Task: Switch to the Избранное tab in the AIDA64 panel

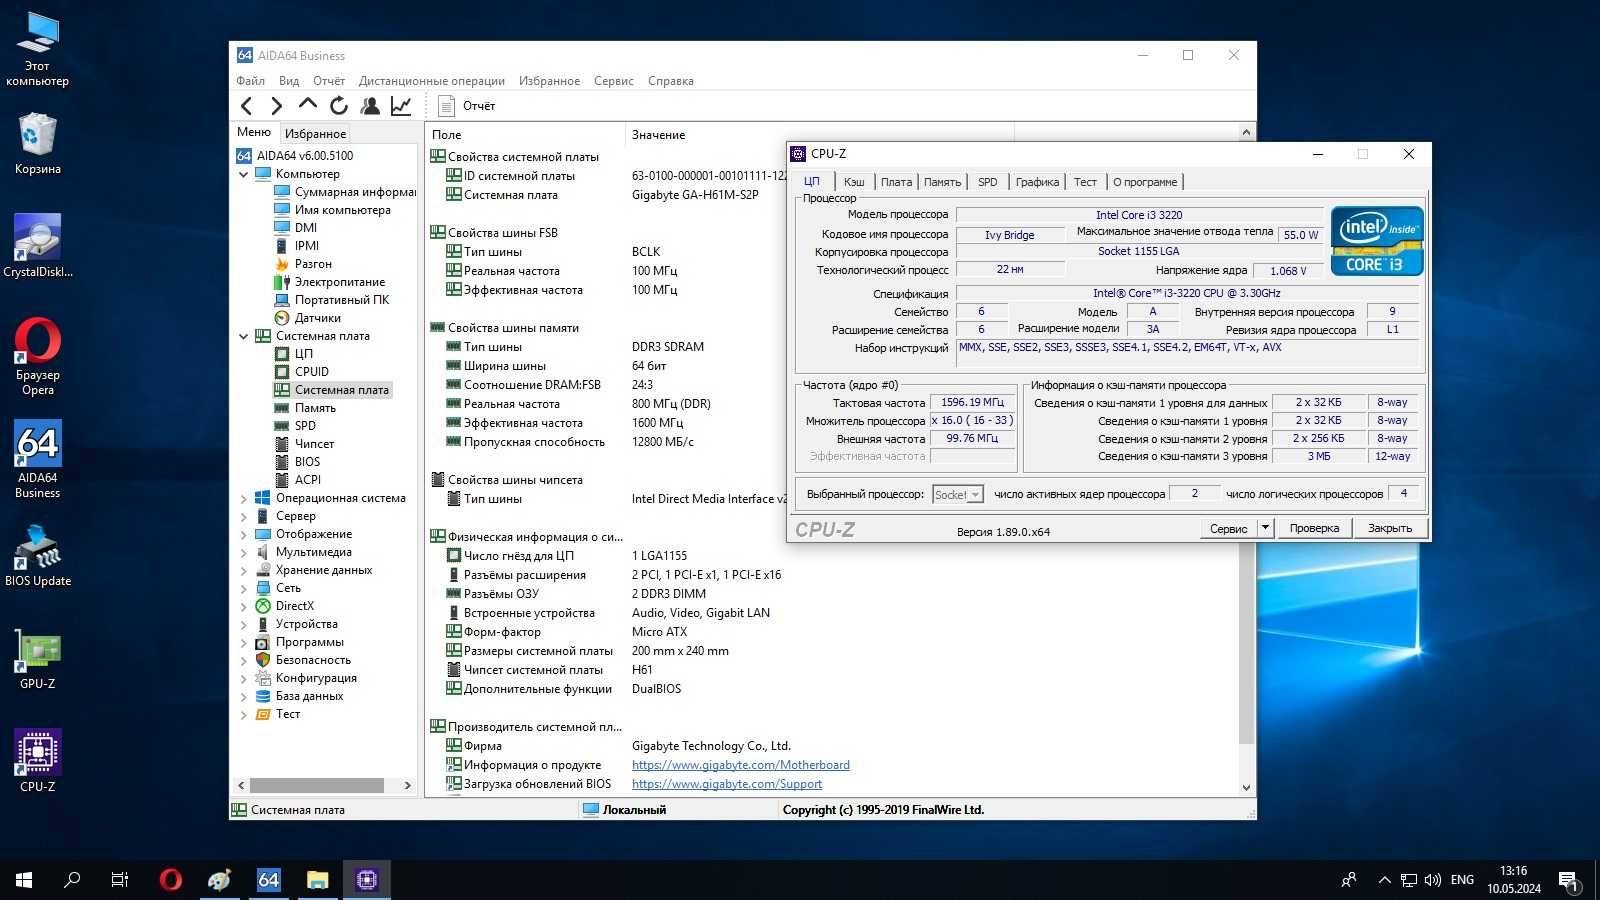Action: coord(315,133)
